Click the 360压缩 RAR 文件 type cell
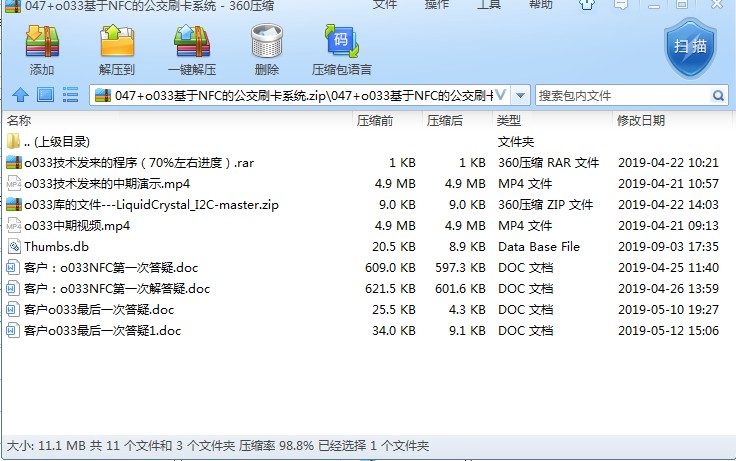Screen dimensions: 736x461 pos(548,163)
